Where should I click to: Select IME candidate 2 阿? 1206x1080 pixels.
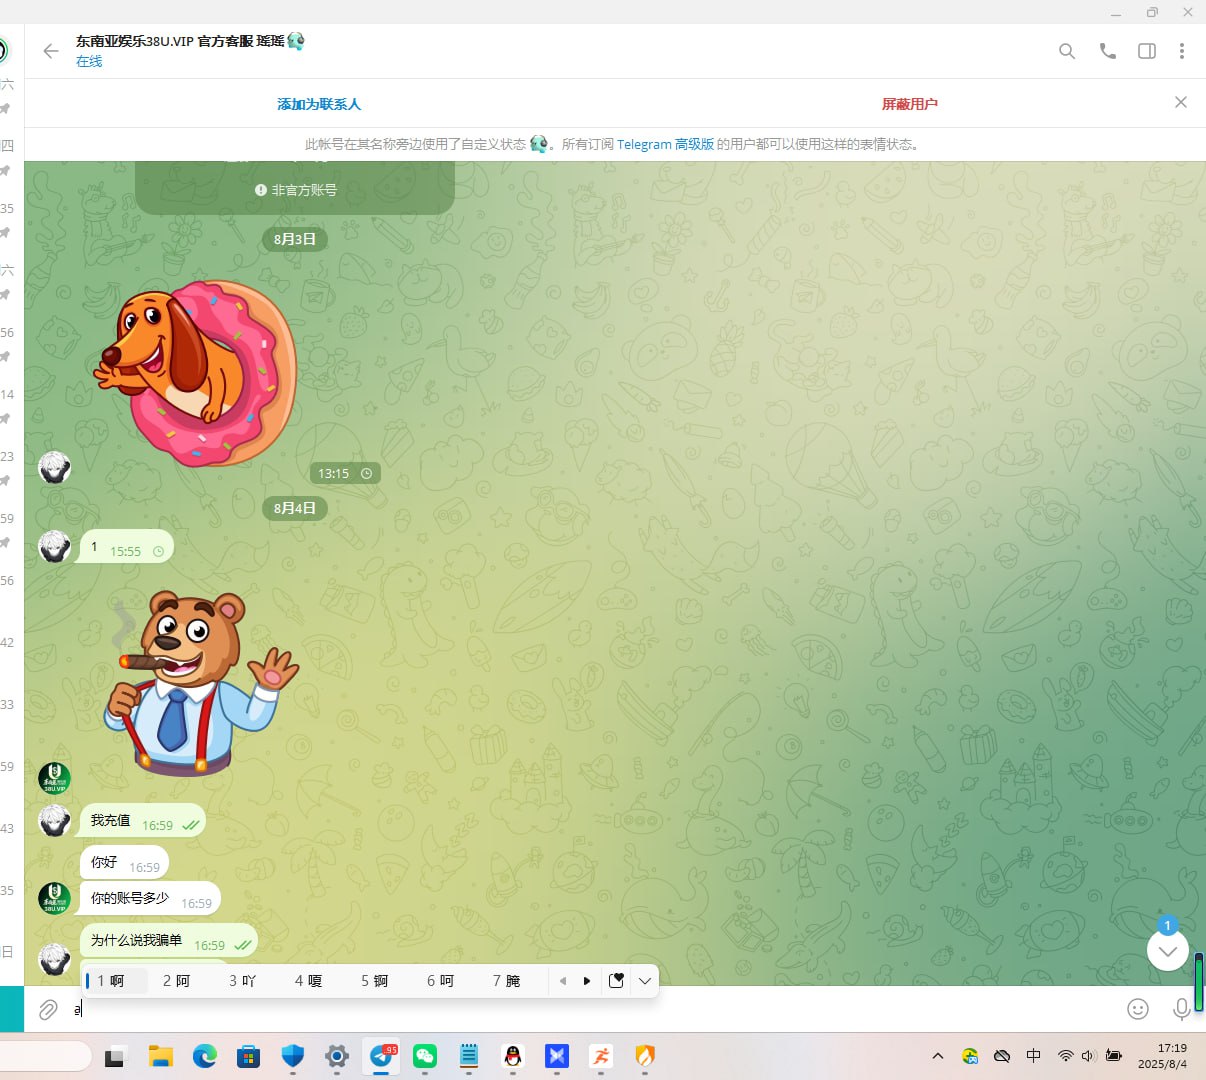click(x=176, y=981)
